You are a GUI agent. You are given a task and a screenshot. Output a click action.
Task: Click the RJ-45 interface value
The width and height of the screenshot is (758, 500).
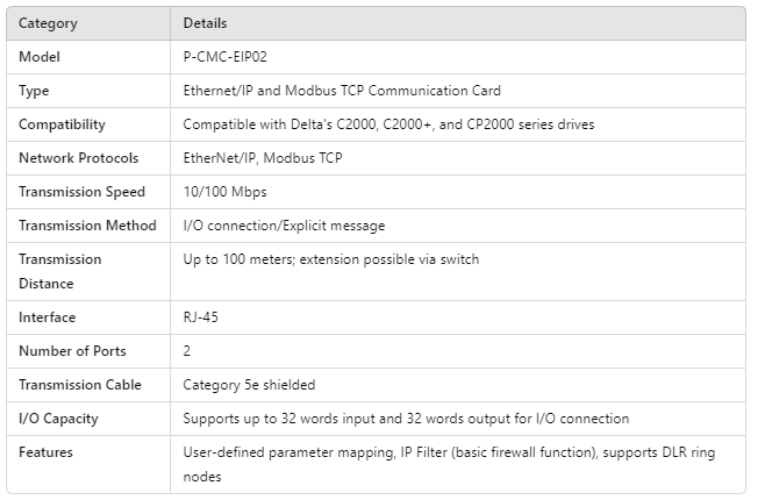click(x=202, y=316)
